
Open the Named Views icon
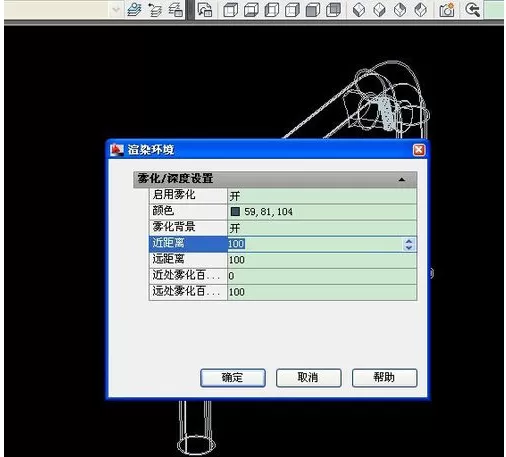(x=205, y=10)
